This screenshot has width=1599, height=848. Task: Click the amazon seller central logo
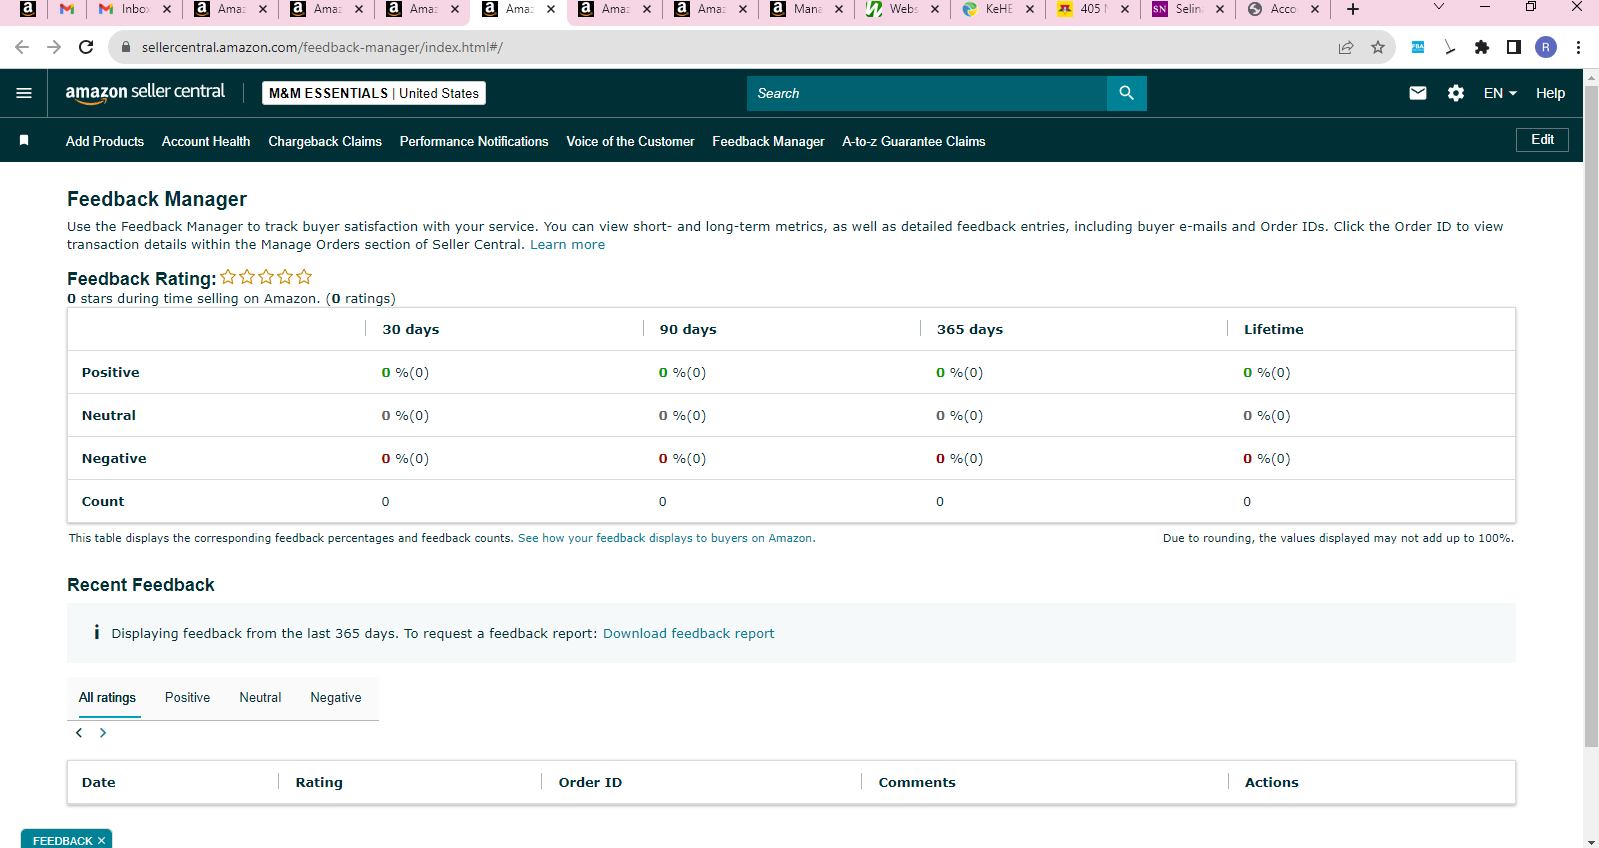145,93
